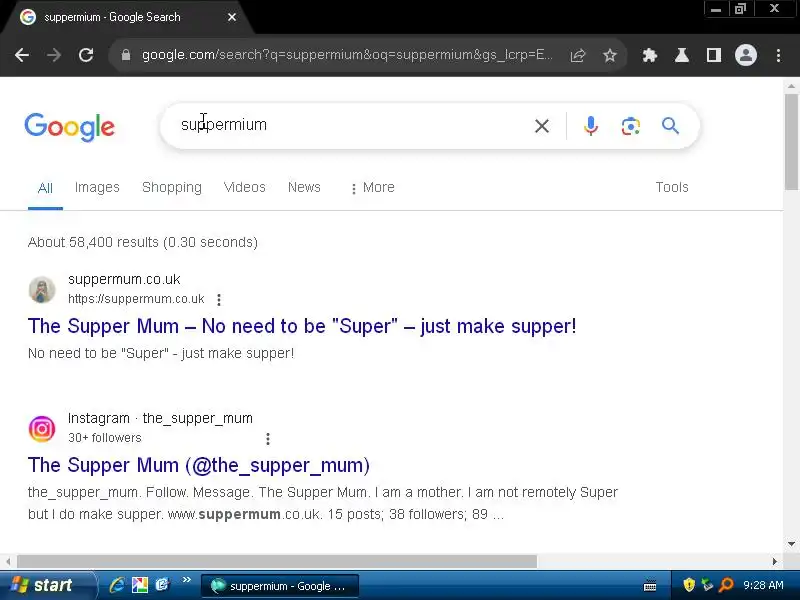
Task: Clear the search query with the X
Action: [x=542, y=126]
